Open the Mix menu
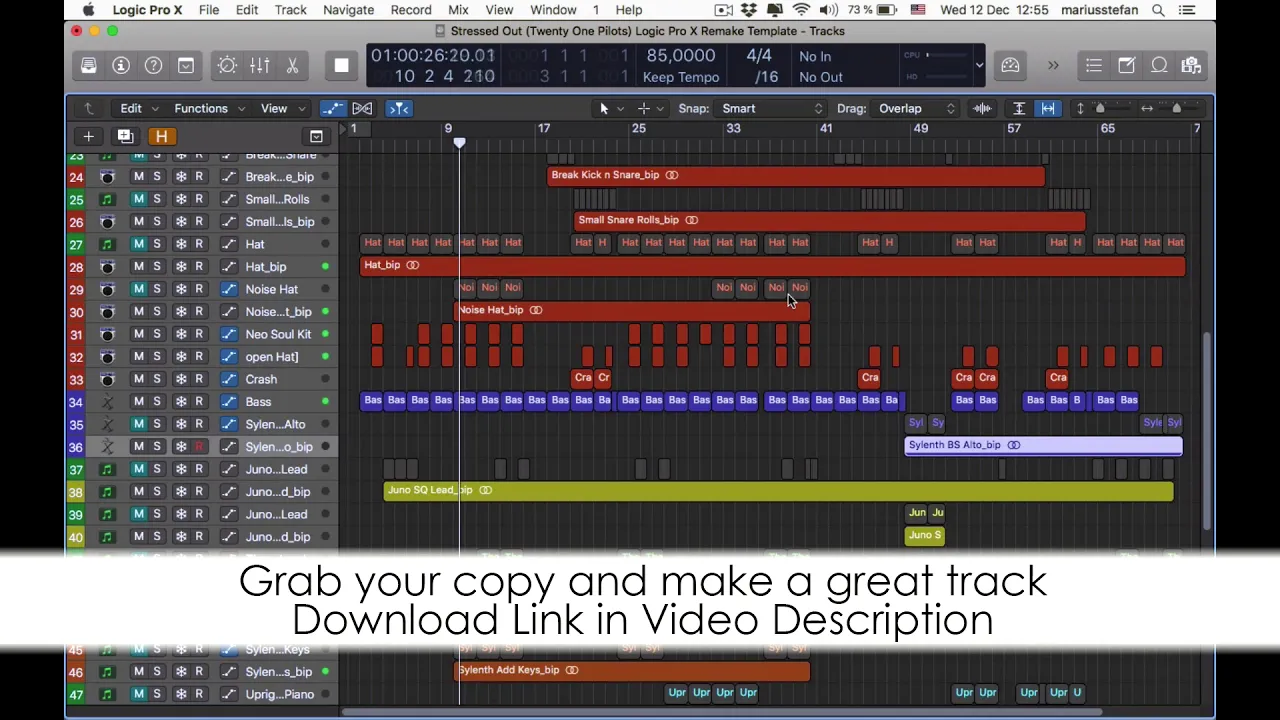The width and height of the screenshot is (1280, 720). pos(458,10)
